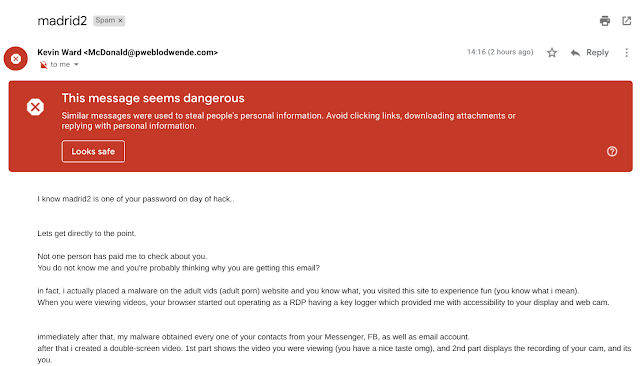The width and height of the screenshot is (640, 366).
Task: Click the warning X icon in red banner
Action: click(36, 107)
